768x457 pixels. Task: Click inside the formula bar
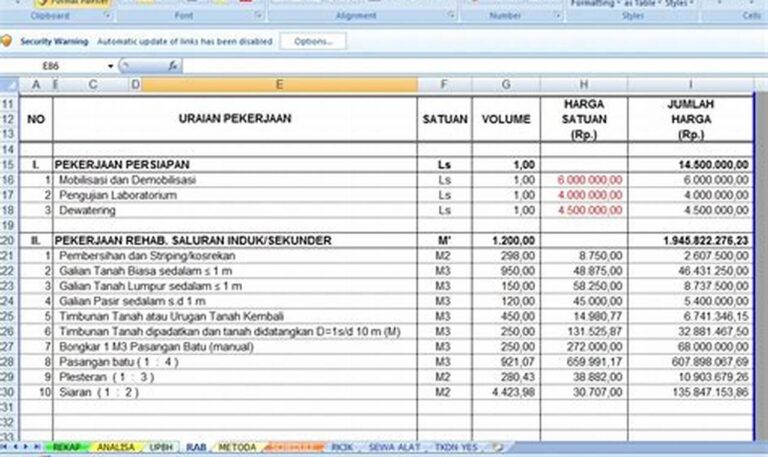[x=473, y=66]
